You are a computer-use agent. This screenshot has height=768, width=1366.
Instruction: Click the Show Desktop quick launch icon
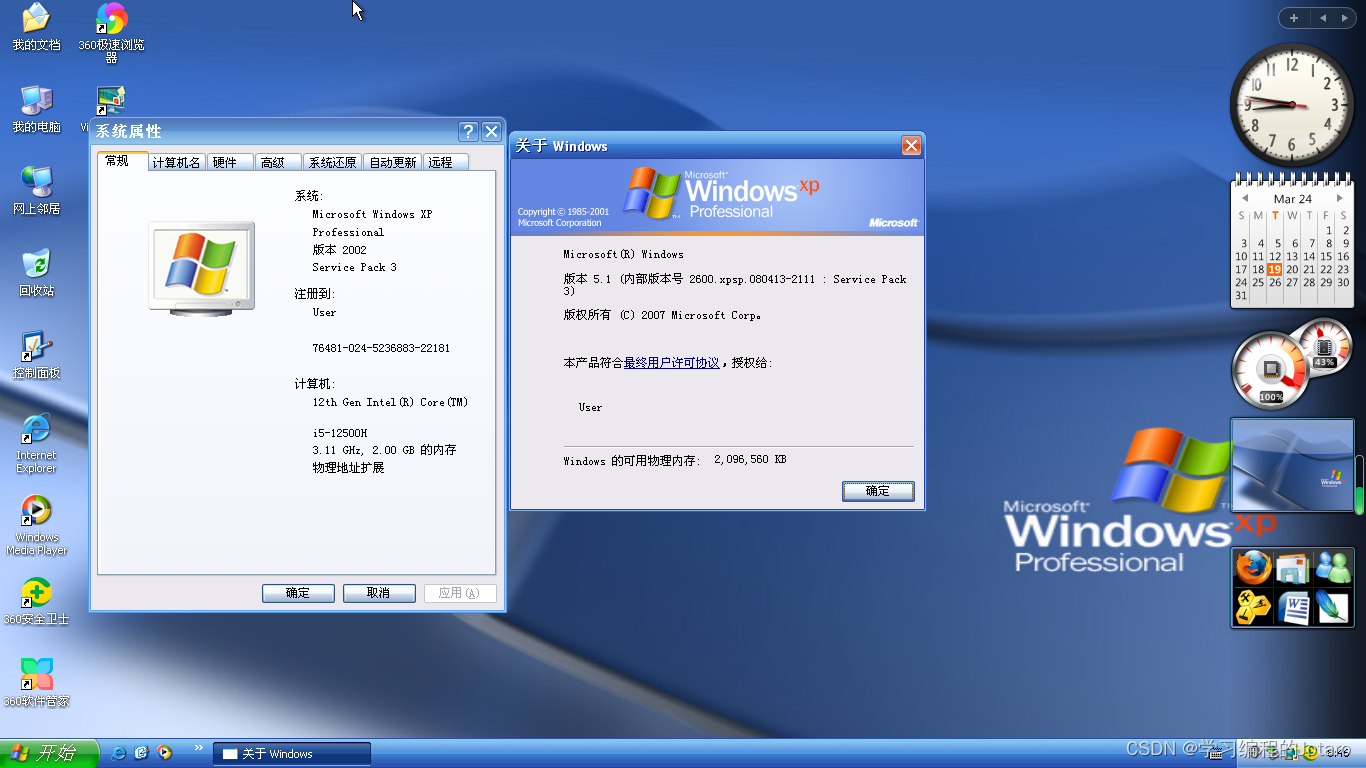click(x=142, y=753)
